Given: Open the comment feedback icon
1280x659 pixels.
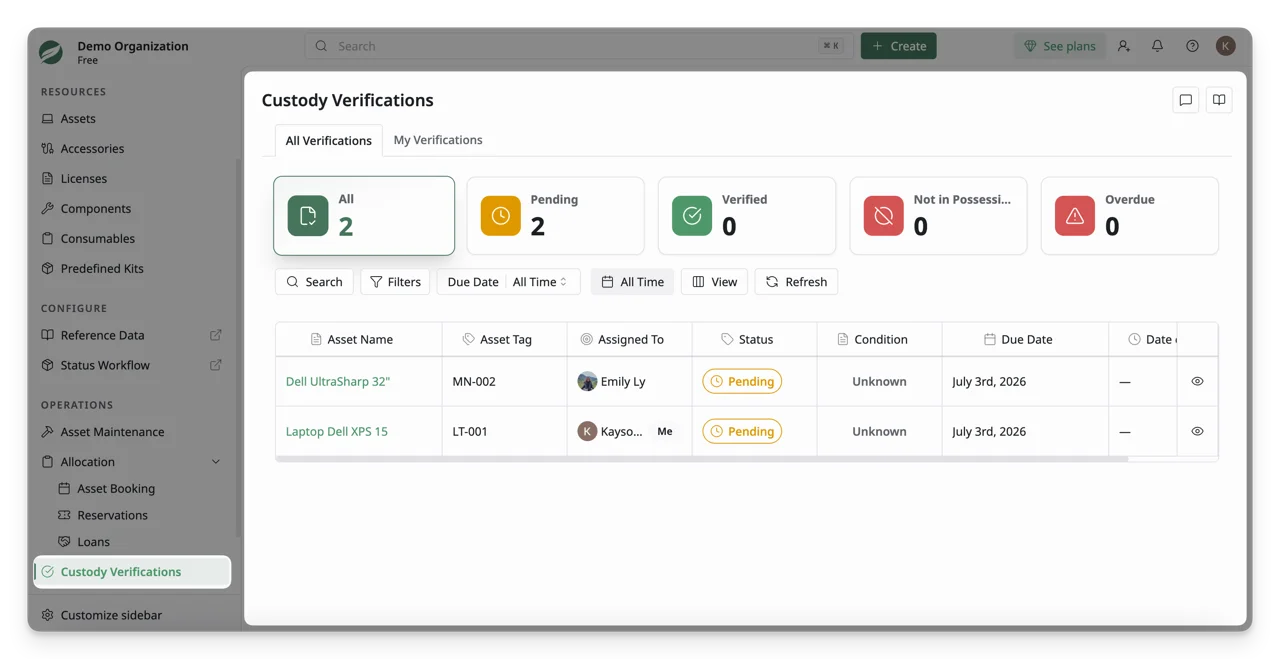Looking at the screenshot, I should pos(1185,100).
